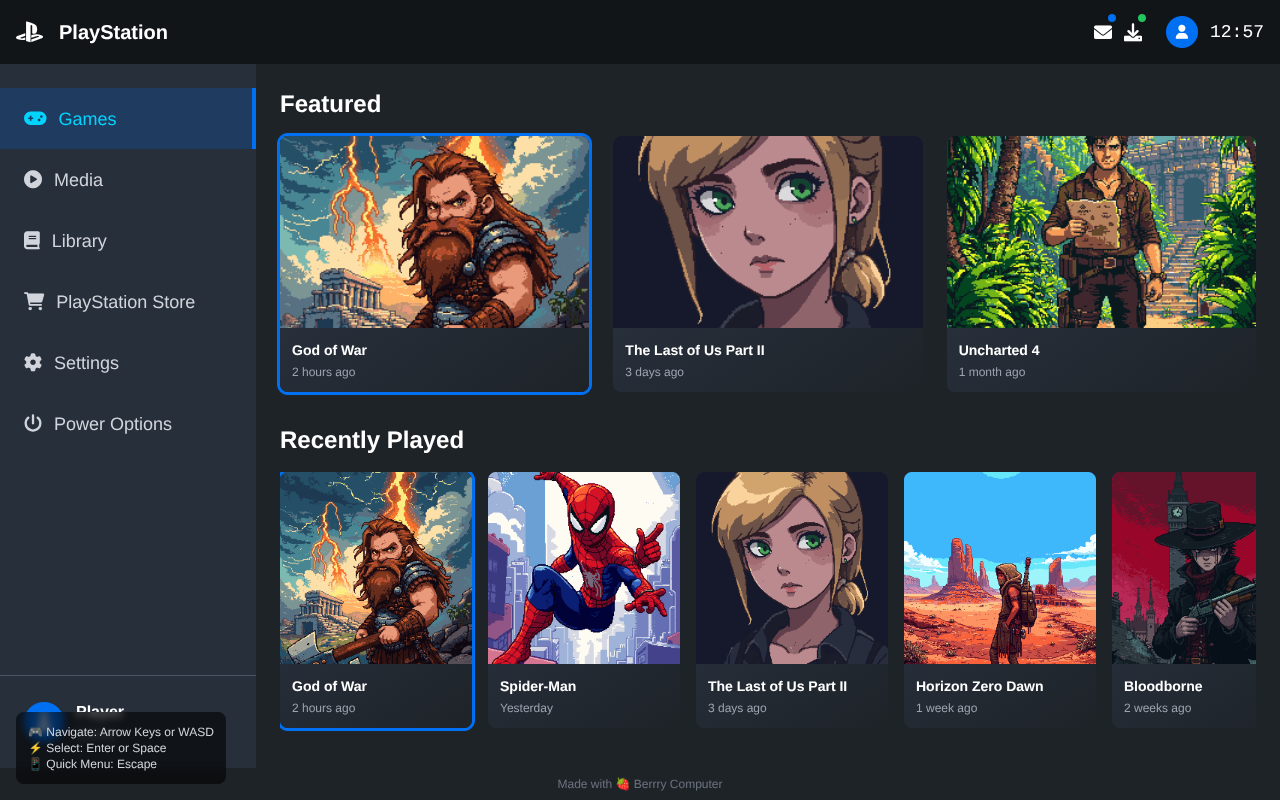1280x800 pixels.
Task: Switch to the Media section
Action: (78, 179)
